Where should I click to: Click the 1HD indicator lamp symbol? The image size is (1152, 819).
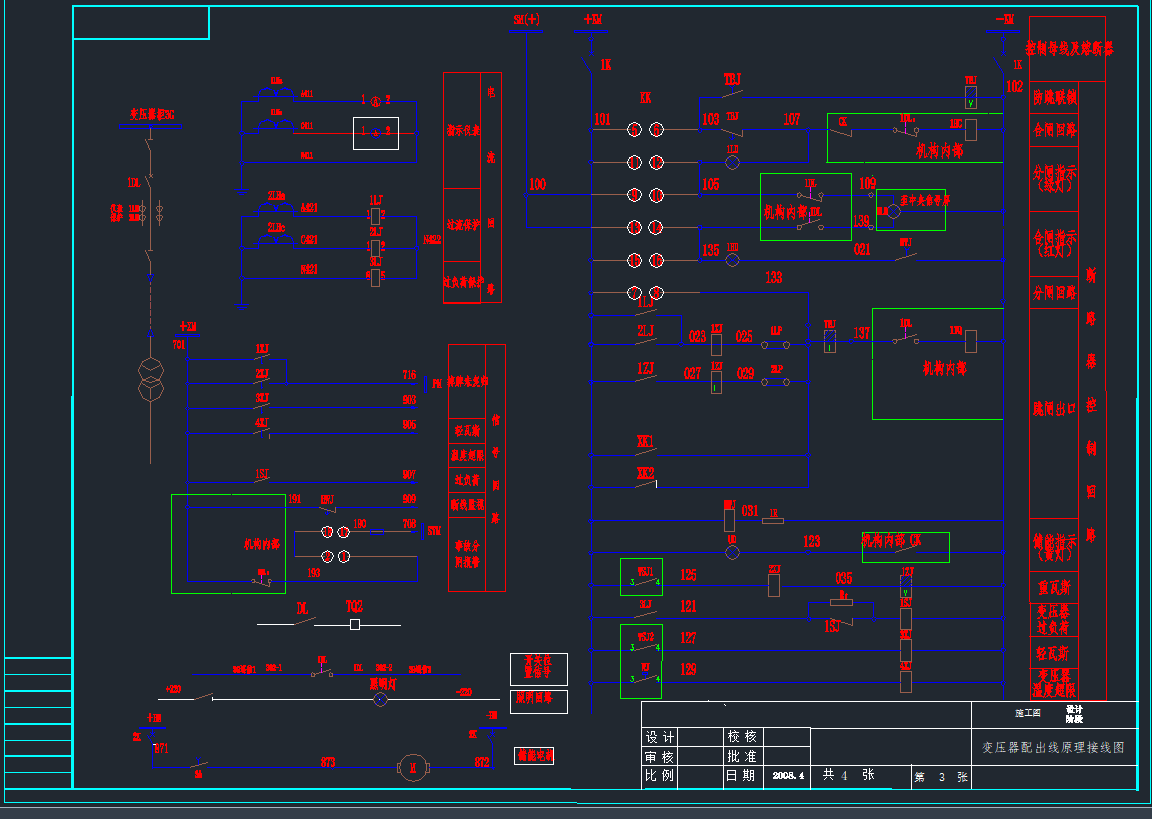(732, 260)
